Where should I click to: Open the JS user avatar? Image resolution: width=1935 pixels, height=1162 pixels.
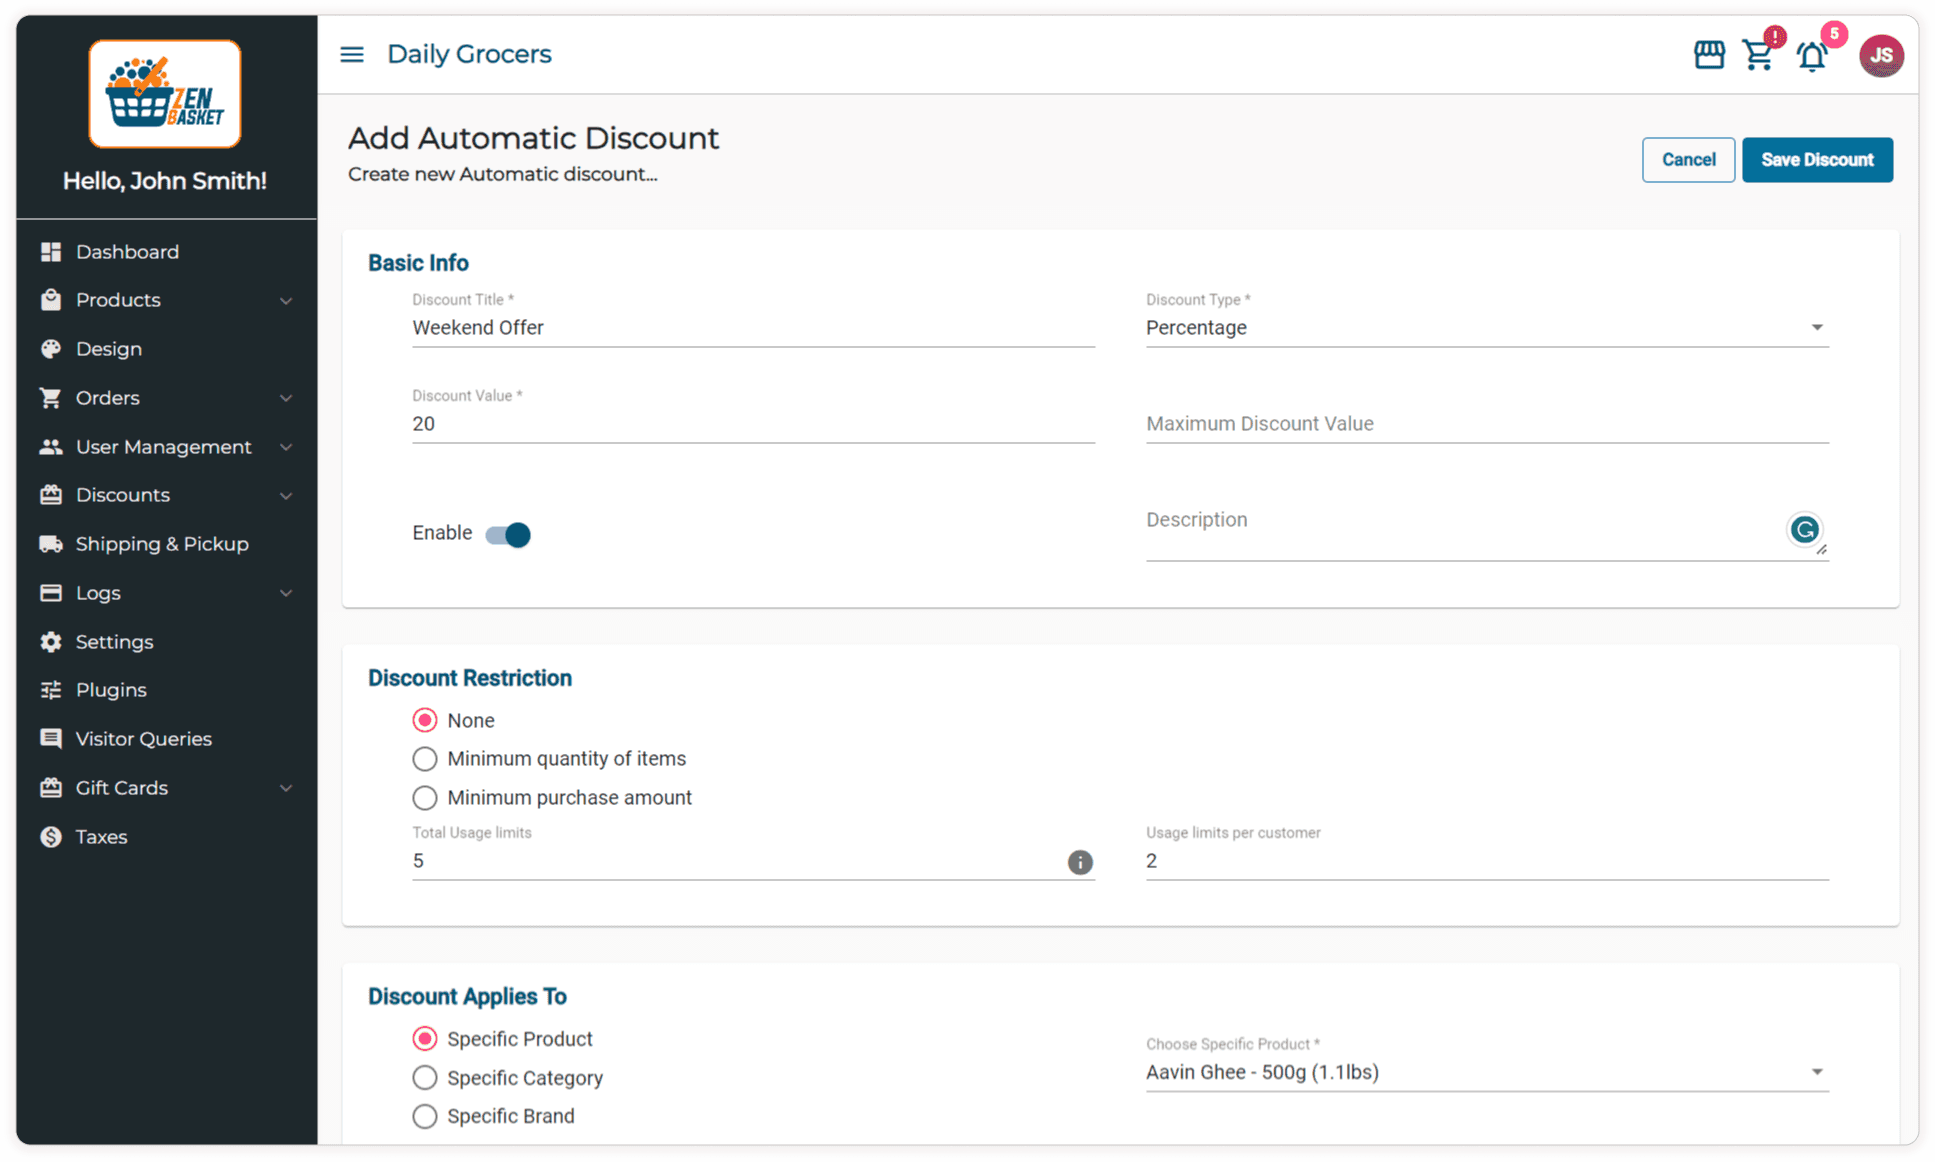[1880, 55]
